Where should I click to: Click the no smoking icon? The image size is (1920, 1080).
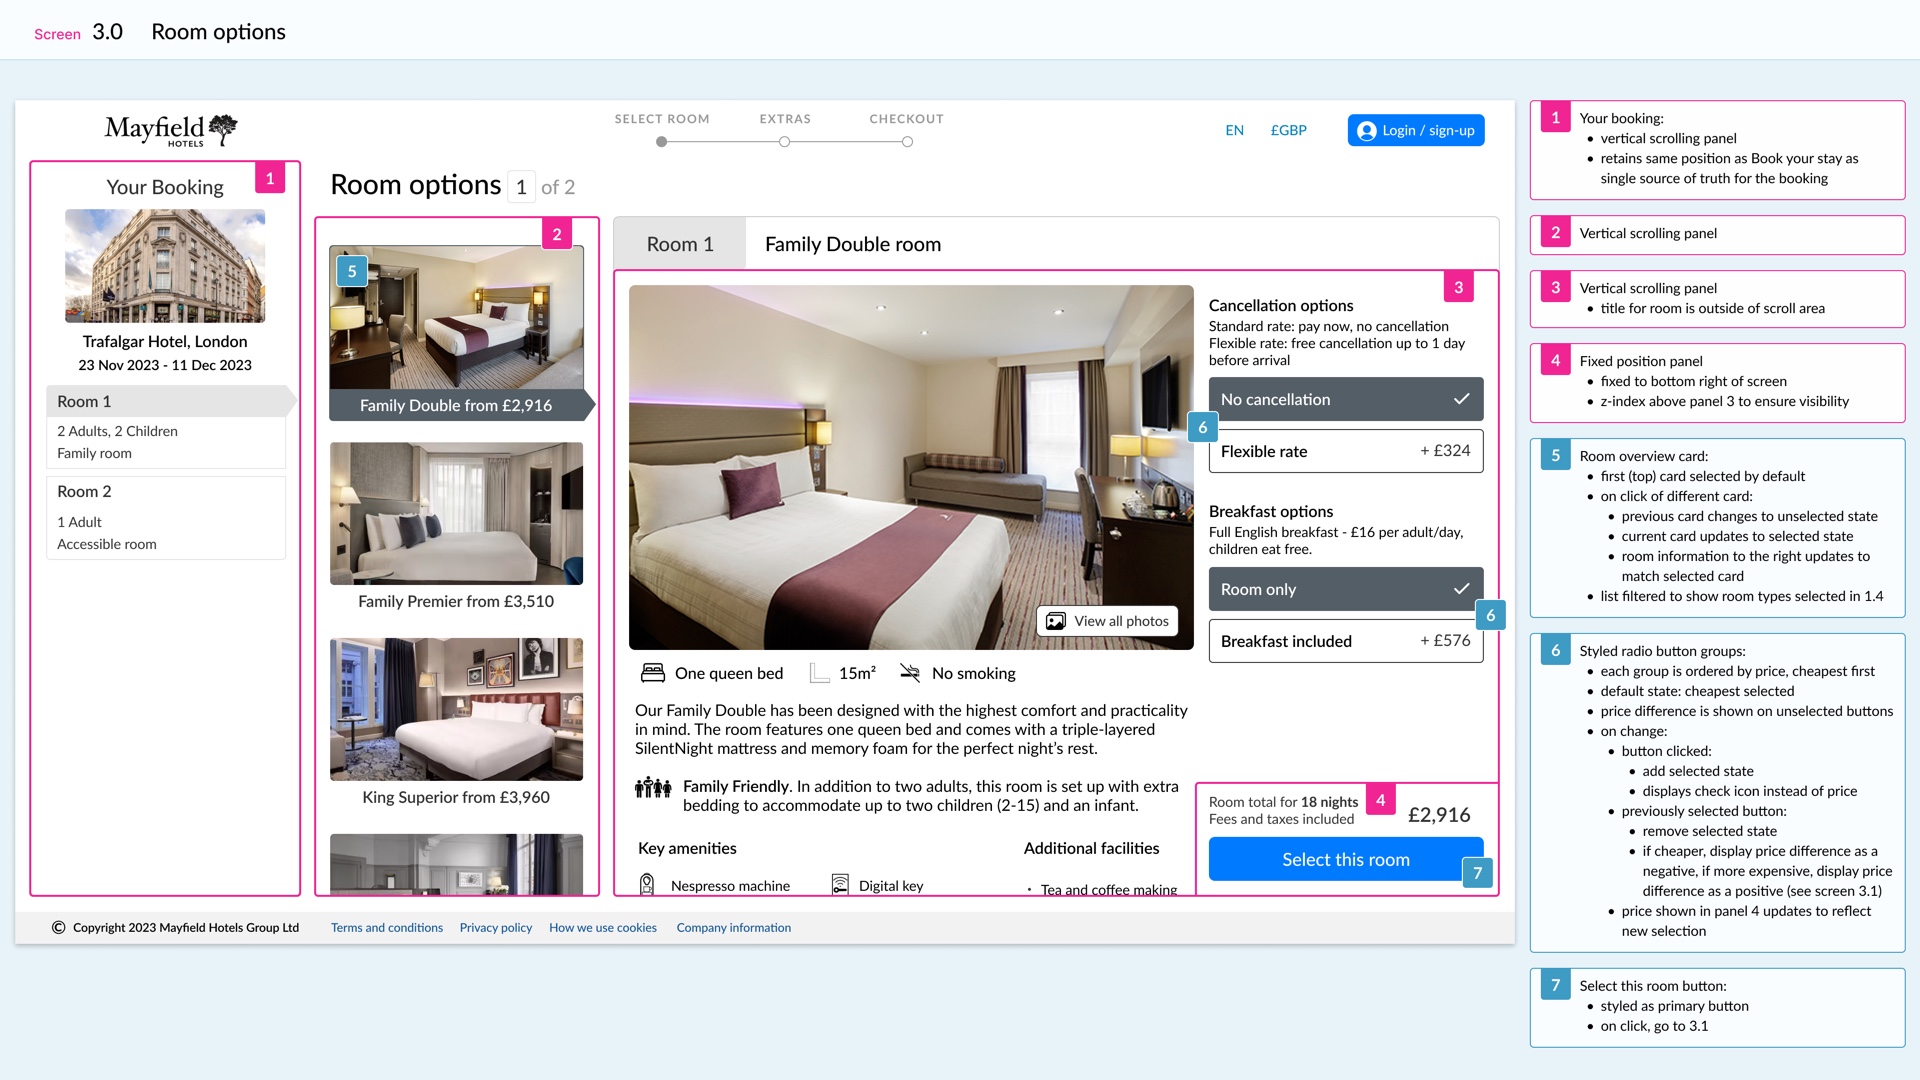(x=910, y=673)
